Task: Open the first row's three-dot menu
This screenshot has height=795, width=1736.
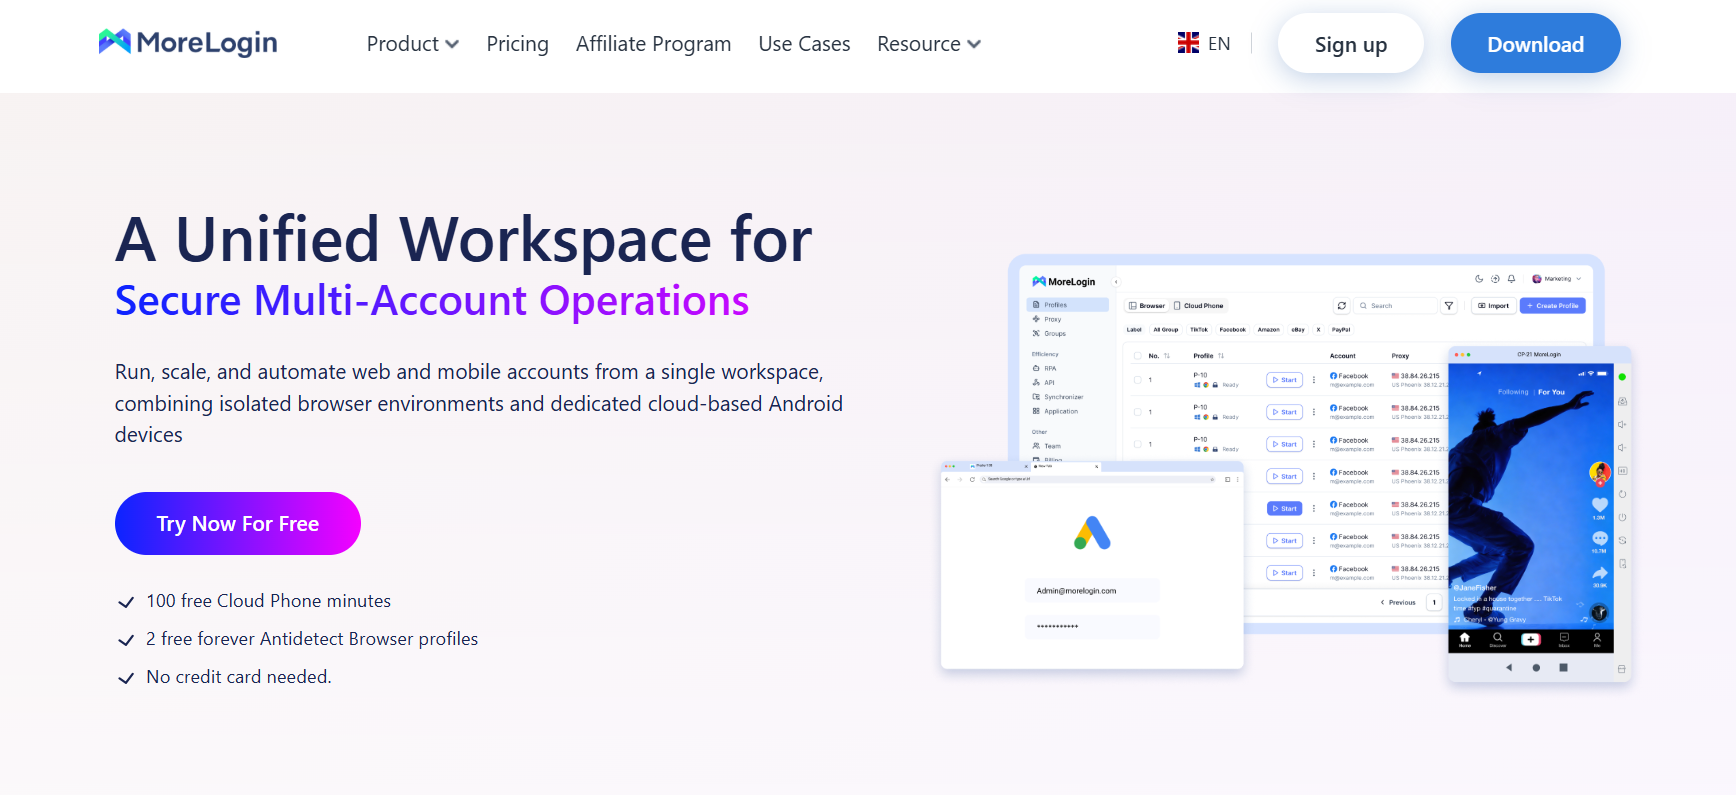Action: coord(1314,380)
